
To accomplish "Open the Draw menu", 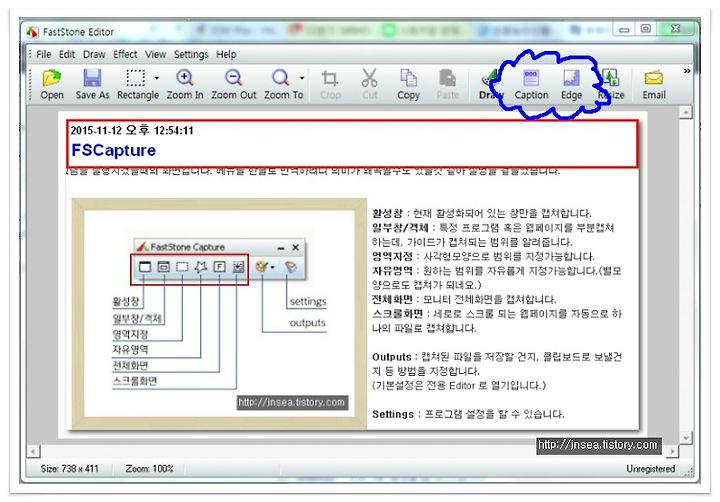I will coord(94,54).
